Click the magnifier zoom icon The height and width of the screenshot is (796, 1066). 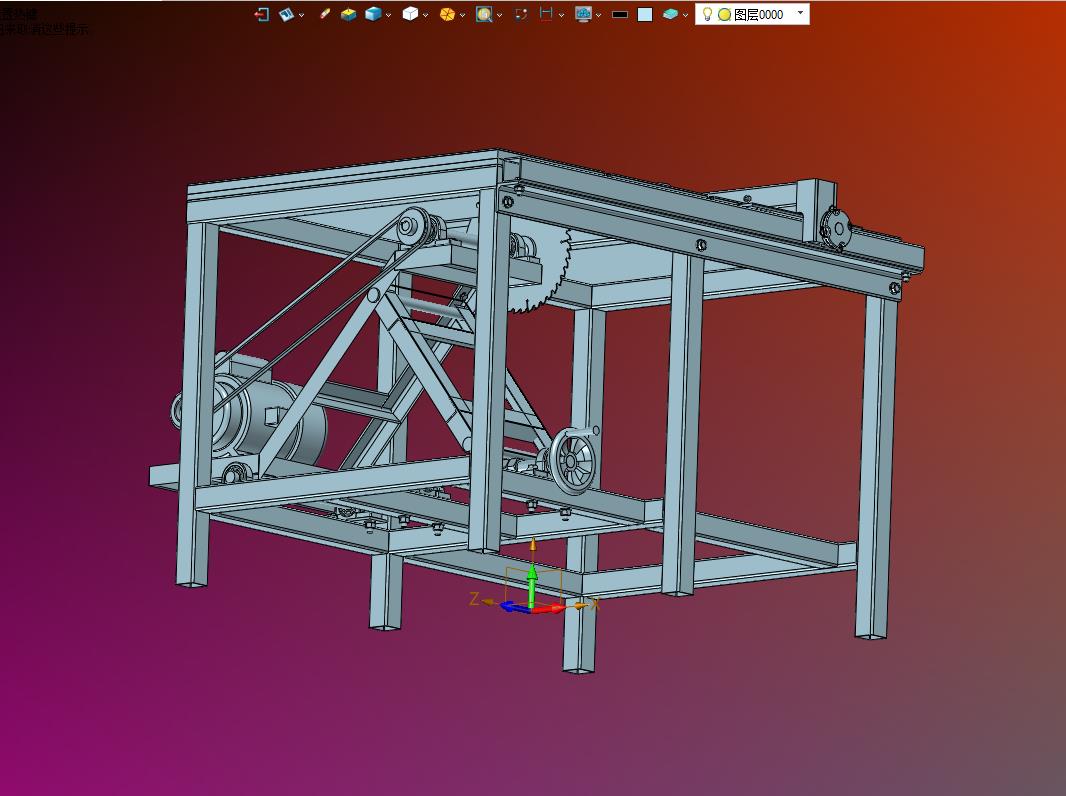point(484,14)
